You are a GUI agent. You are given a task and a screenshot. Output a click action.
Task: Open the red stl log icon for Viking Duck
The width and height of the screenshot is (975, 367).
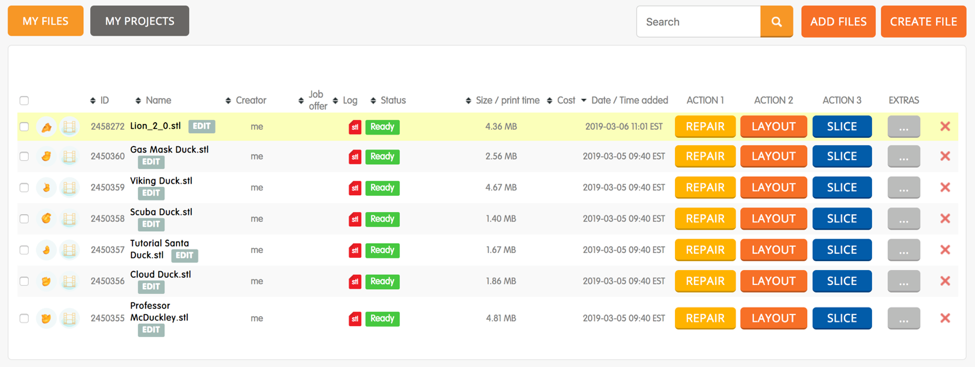[x=355, y=187]
